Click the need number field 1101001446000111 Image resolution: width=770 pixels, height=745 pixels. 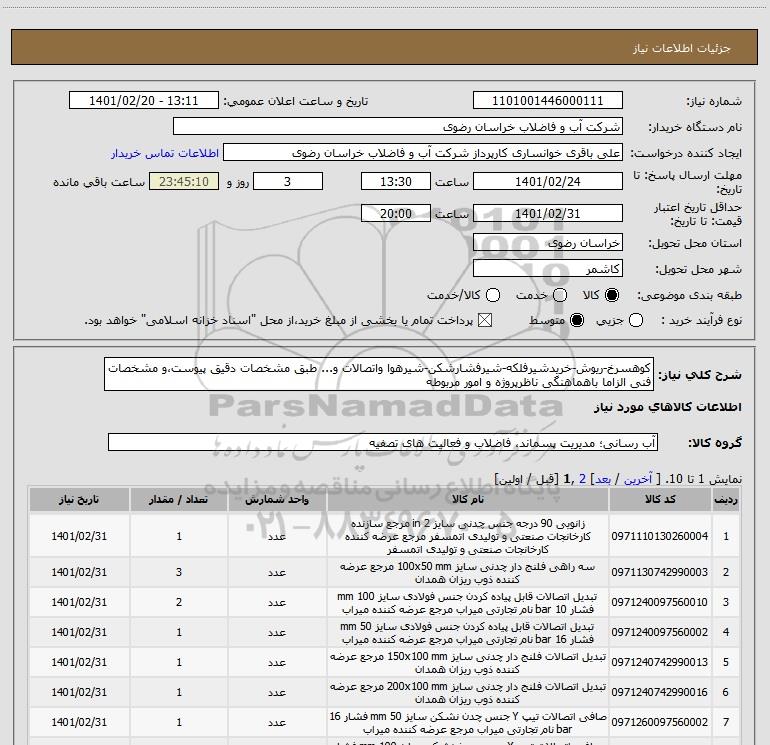pos(548,100)
